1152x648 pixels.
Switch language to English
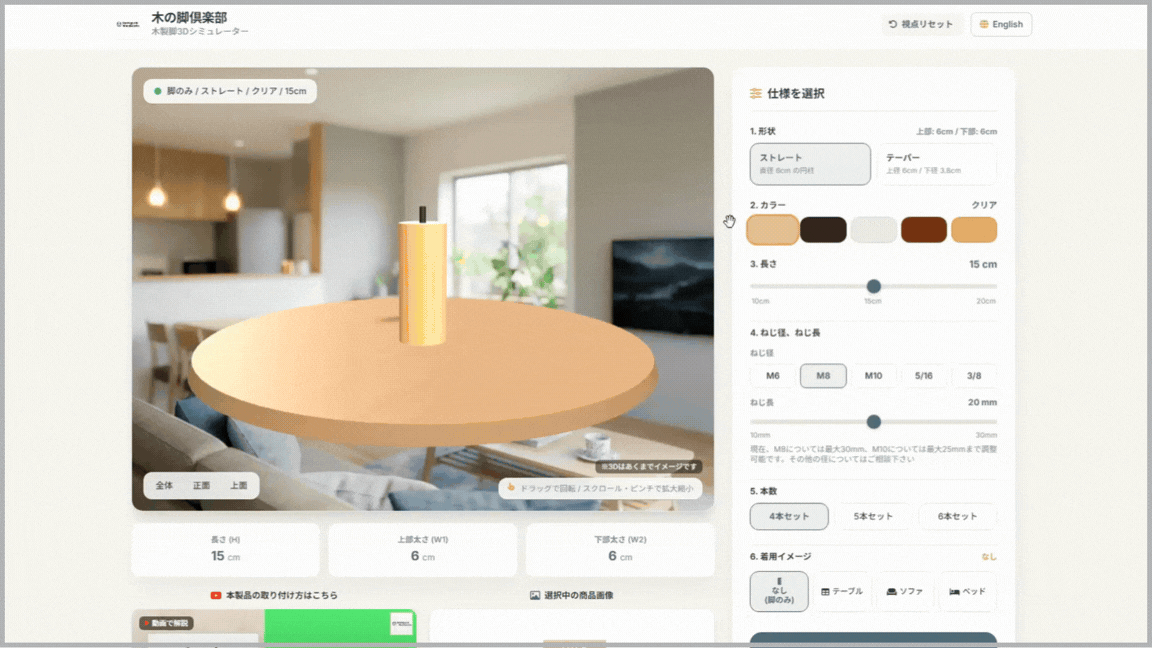1001,24
